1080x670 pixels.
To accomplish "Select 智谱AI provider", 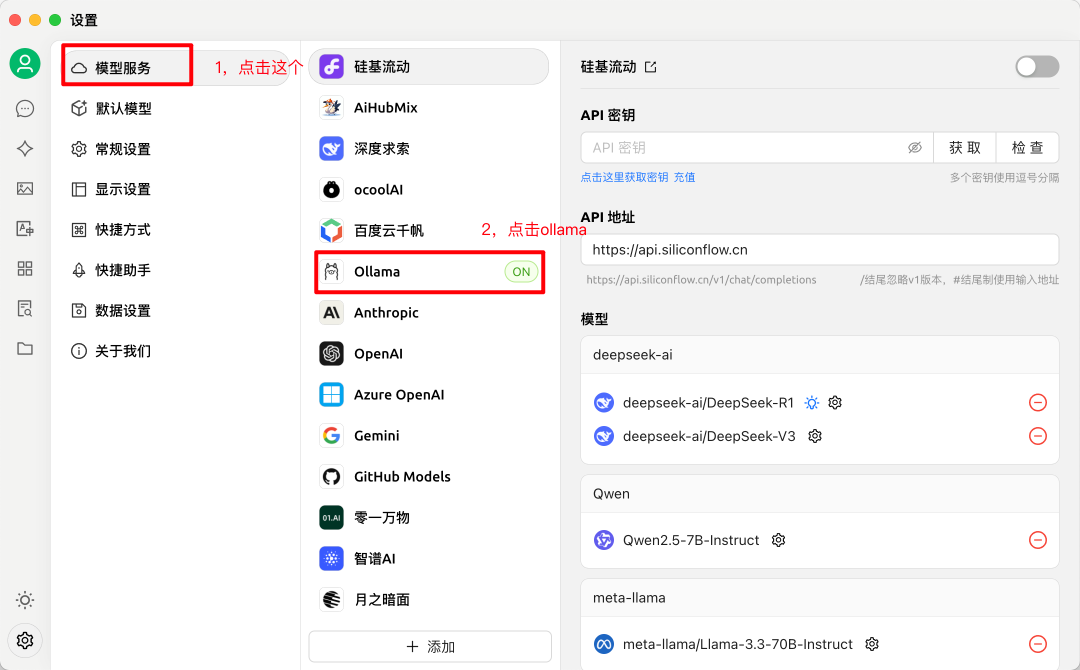I will click(429, 558).
